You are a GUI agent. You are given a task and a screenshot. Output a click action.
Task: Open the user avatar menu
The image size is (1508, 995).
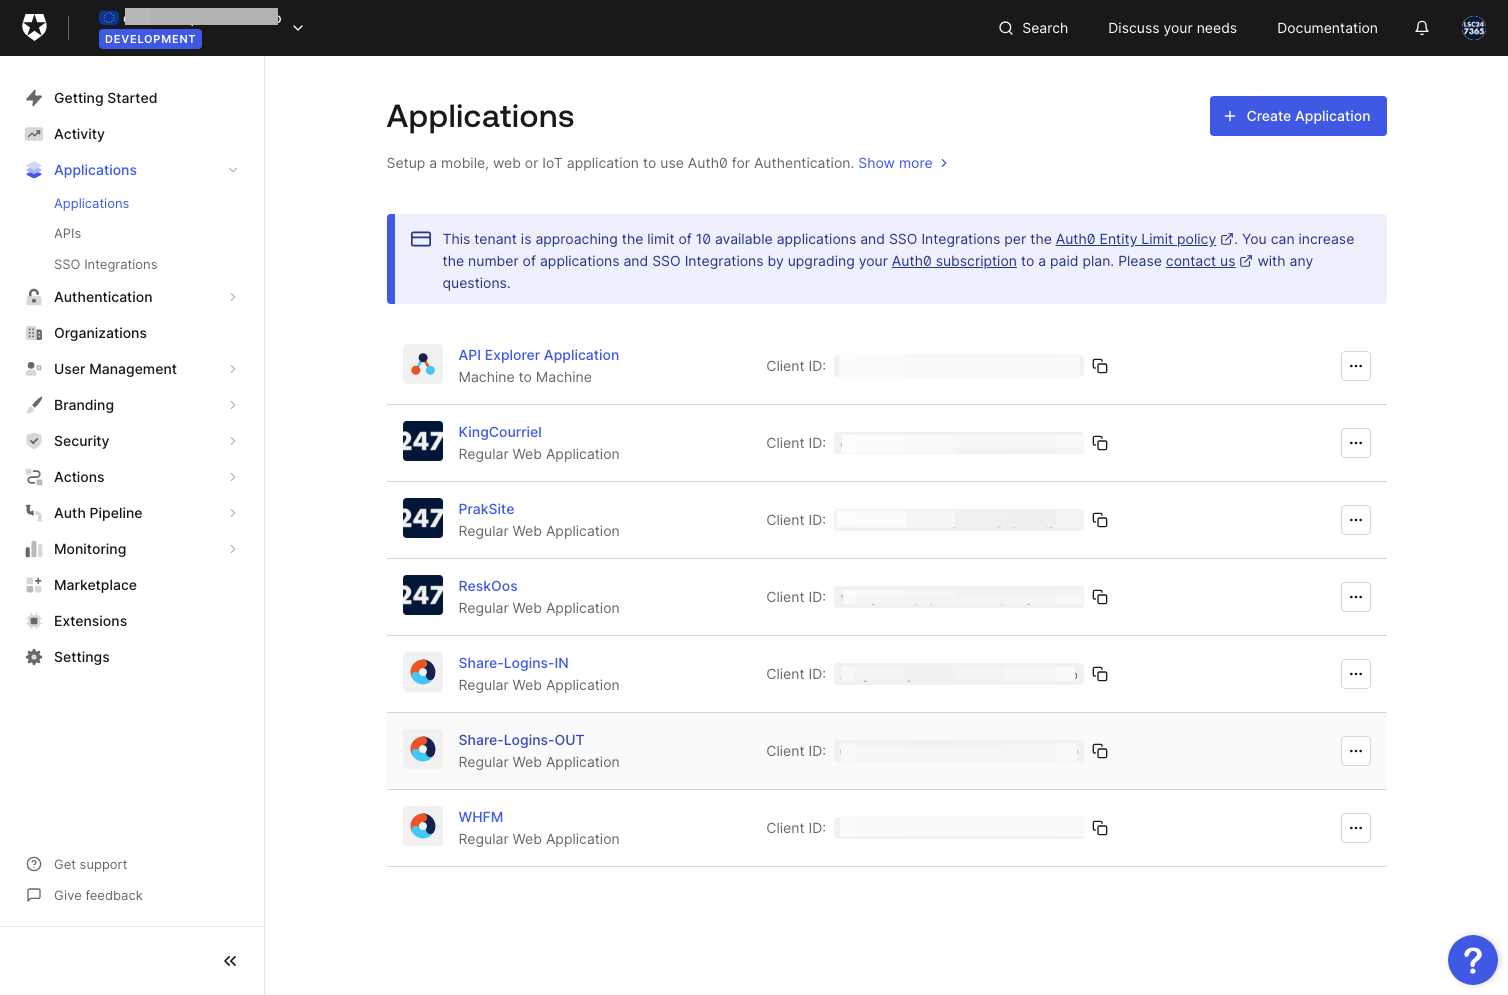tap(1474, 28)
